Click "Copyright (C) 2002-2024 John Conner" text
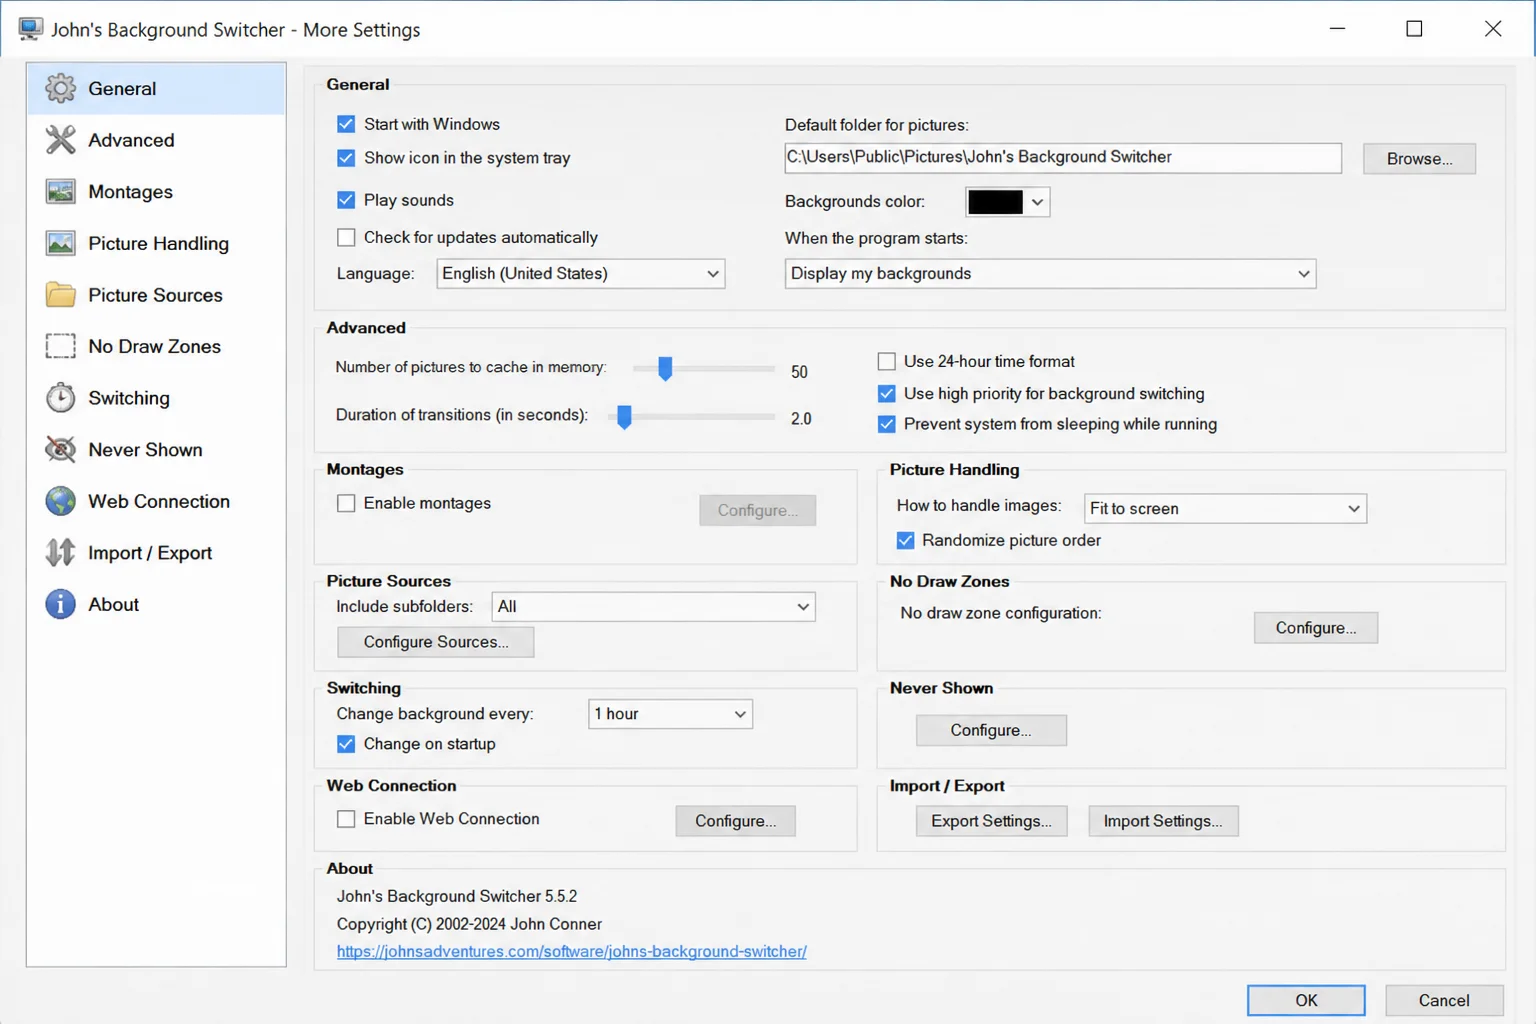The image size is (1536, 1024). coord(469,924)
